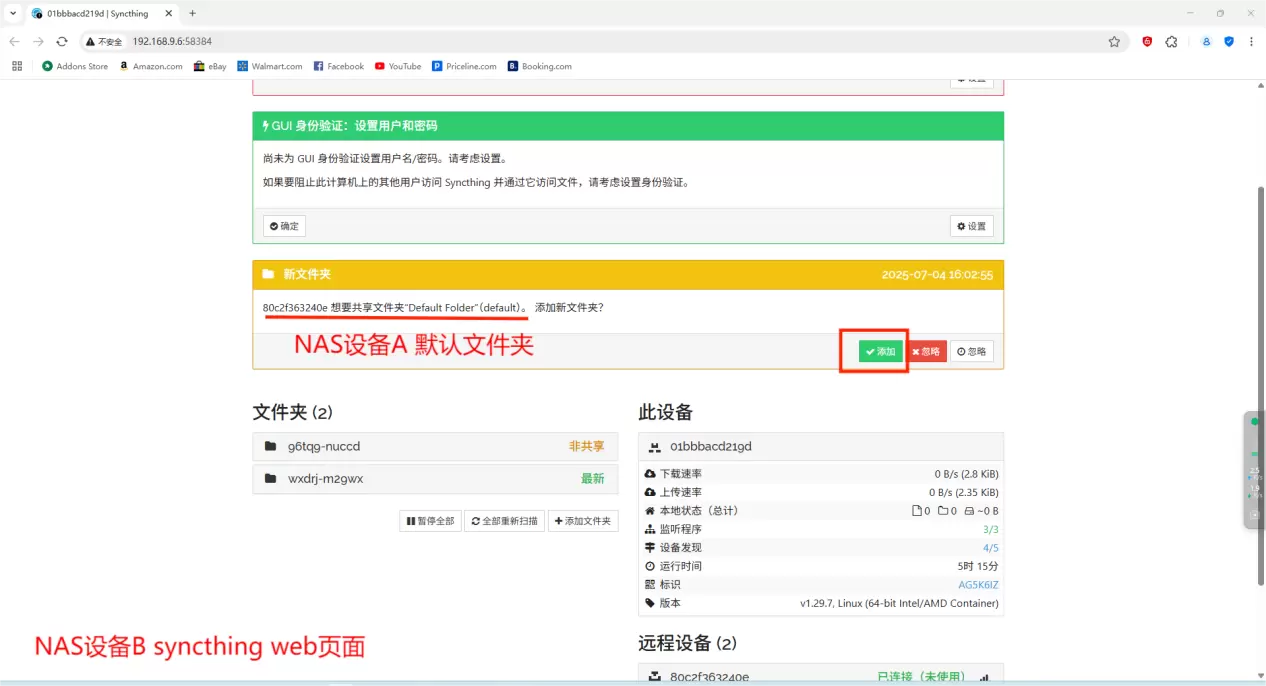The width and height of the screenshot is (1266, 686).
Task: Expand this device 01bbbacd219d panel
Action: (x=820, y=447)
